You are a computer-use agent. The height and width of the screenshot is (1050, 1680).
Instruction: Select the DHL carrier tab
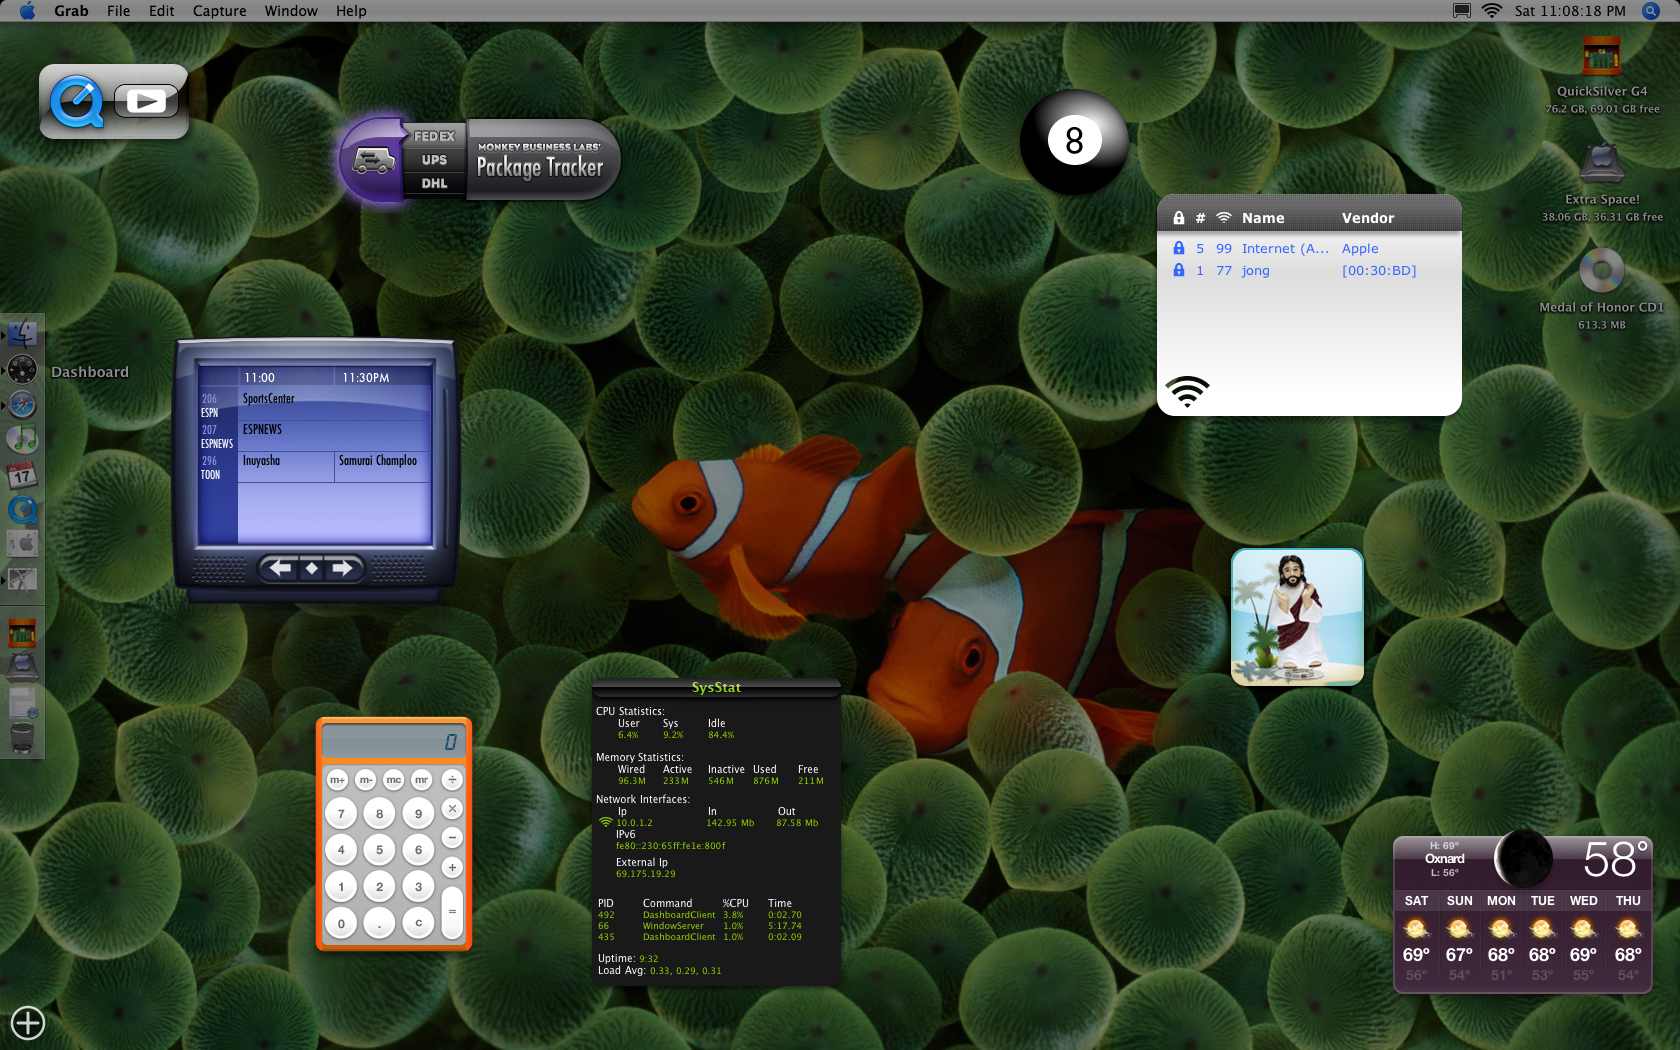[x=434, y=183]
